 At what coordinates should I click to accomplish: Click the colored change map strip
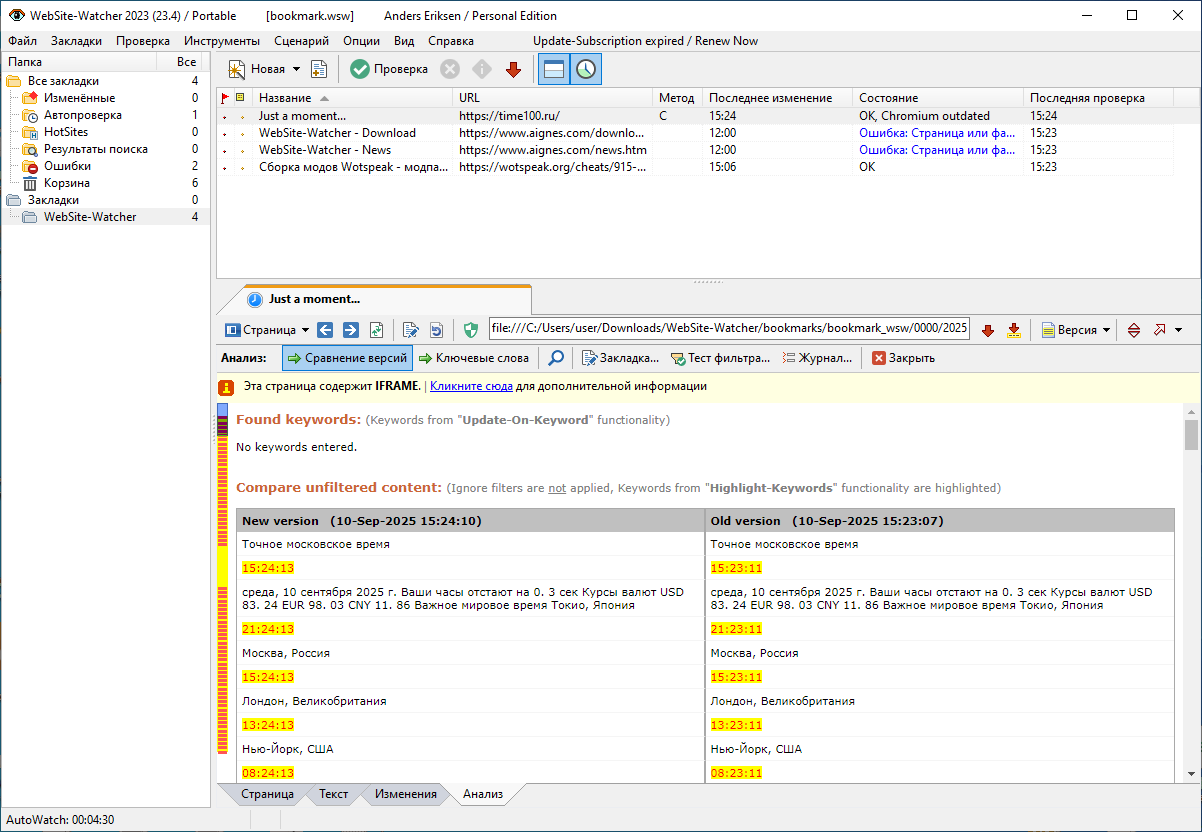point(222,590)
